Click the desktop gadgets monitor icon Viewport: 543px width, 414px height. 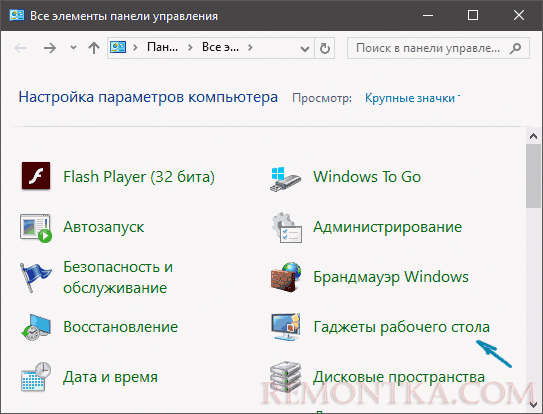[286, 327]
